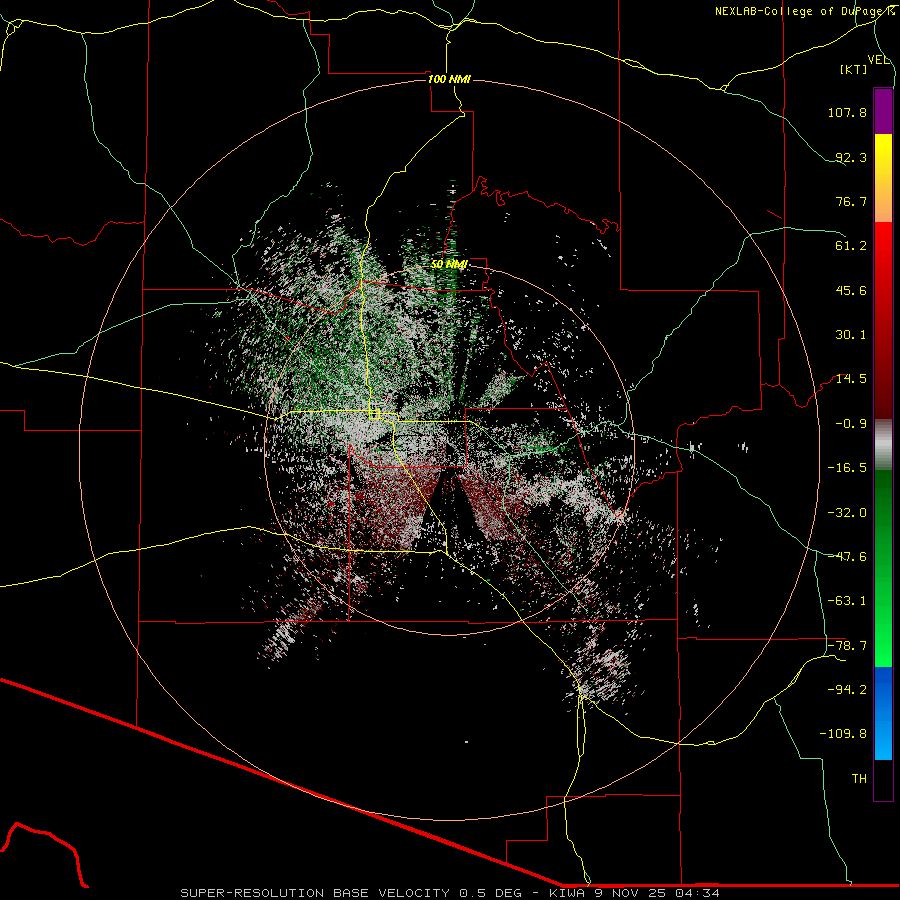The height and width of the screenshot is (900, 900).
Task: Click the -16.5 legend value
Action: [847, 468]
